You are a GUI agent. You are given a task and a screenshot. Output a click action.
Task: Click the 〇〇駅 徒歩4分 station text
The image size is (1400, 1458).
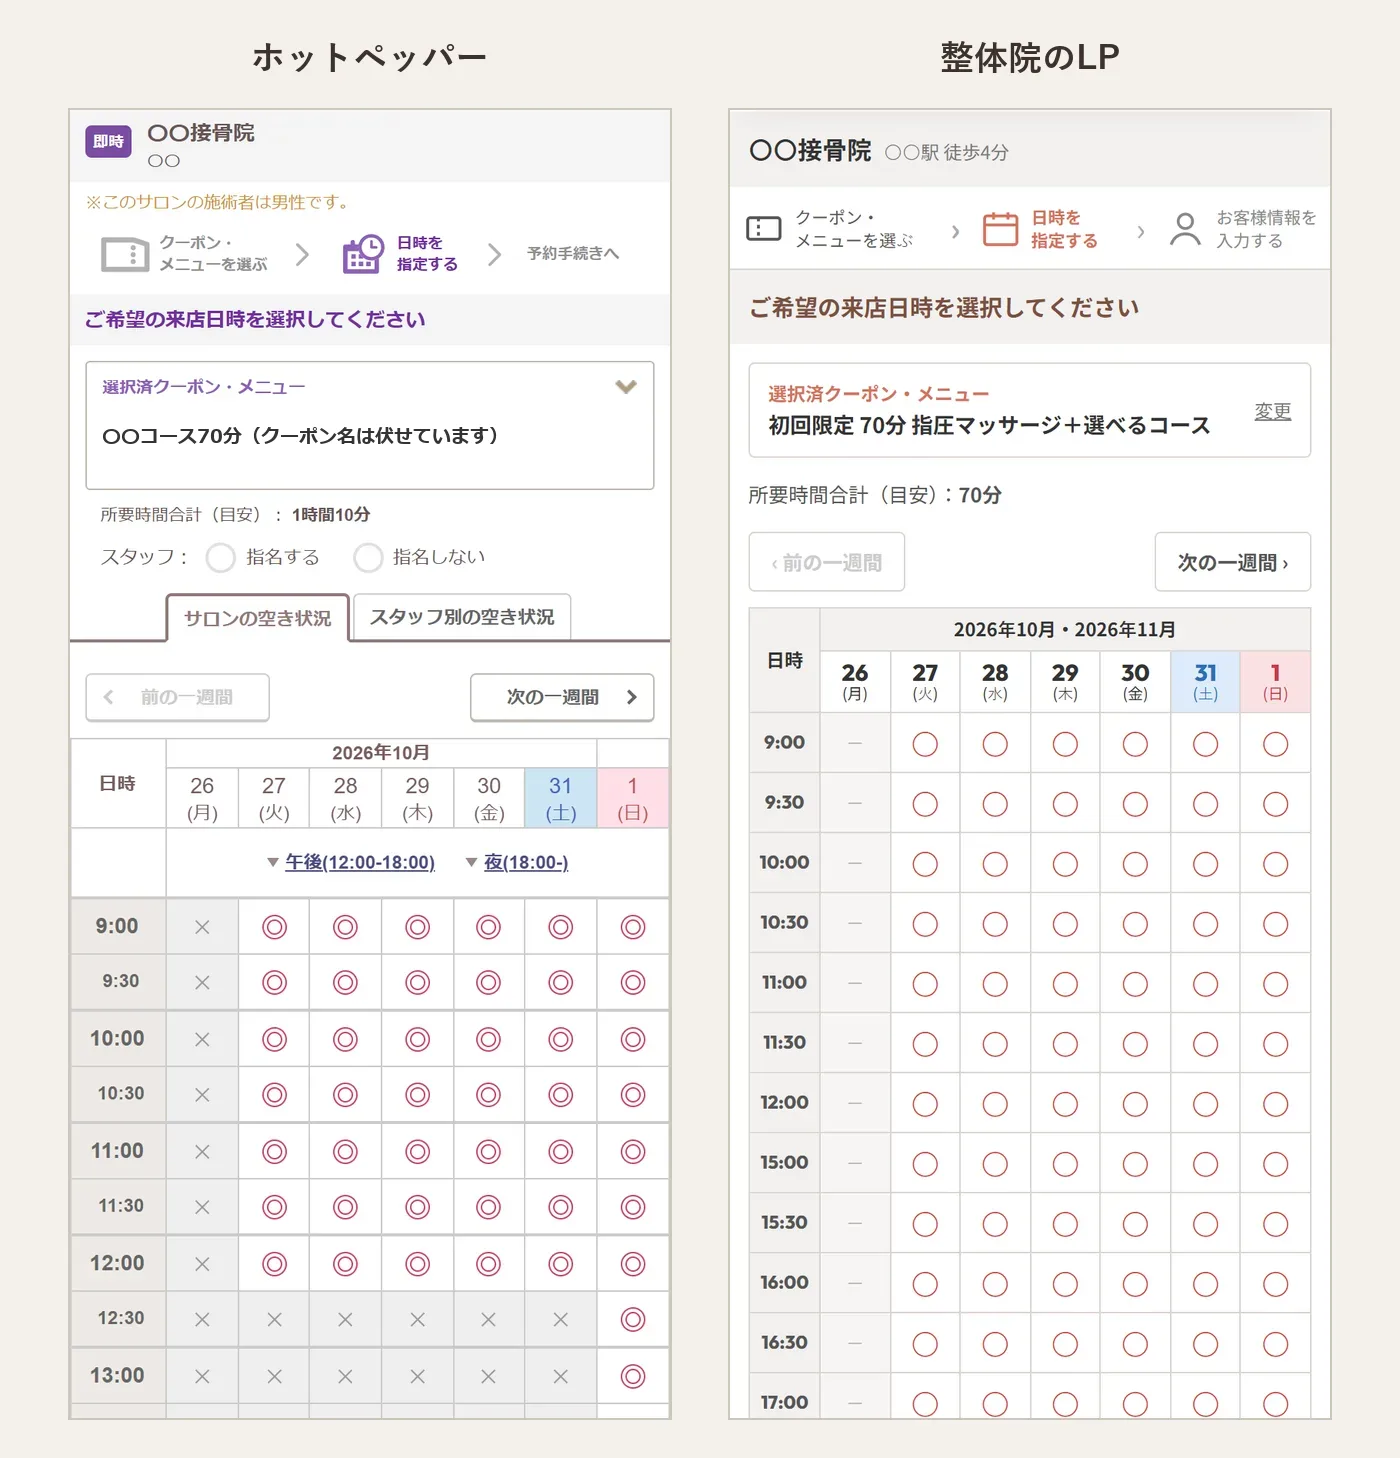[x=946, y=152]
